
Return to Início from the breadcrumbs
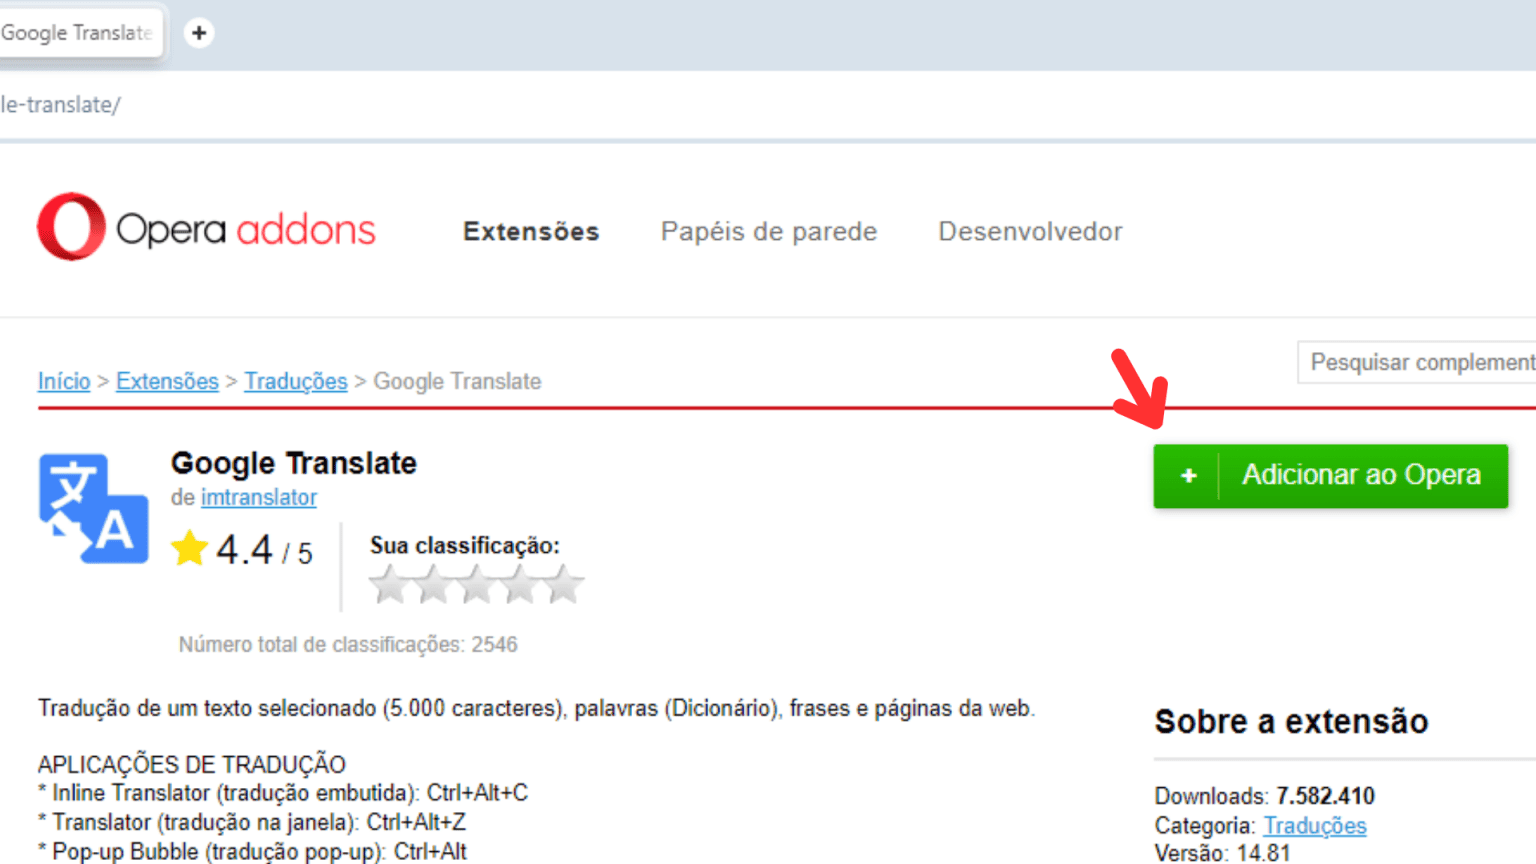(63, 381)
